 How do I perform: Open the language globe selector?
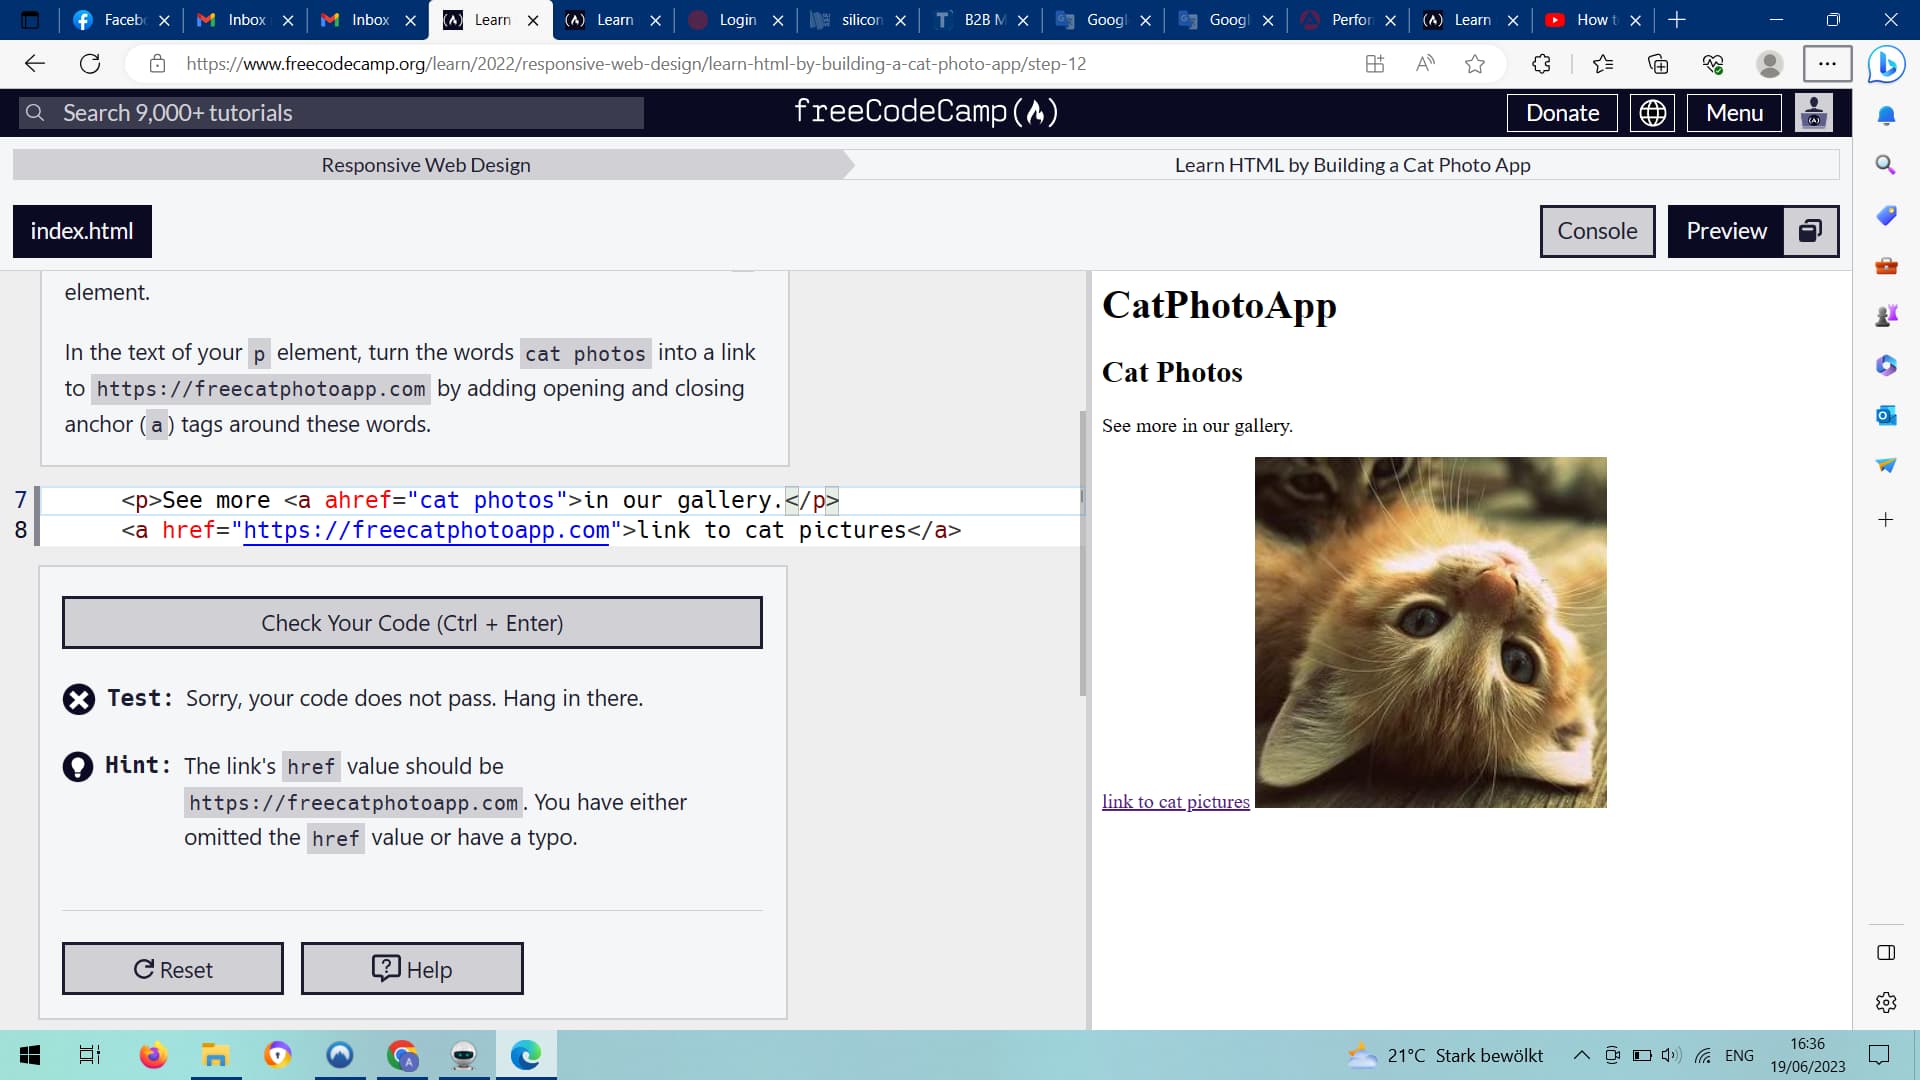1652,113
